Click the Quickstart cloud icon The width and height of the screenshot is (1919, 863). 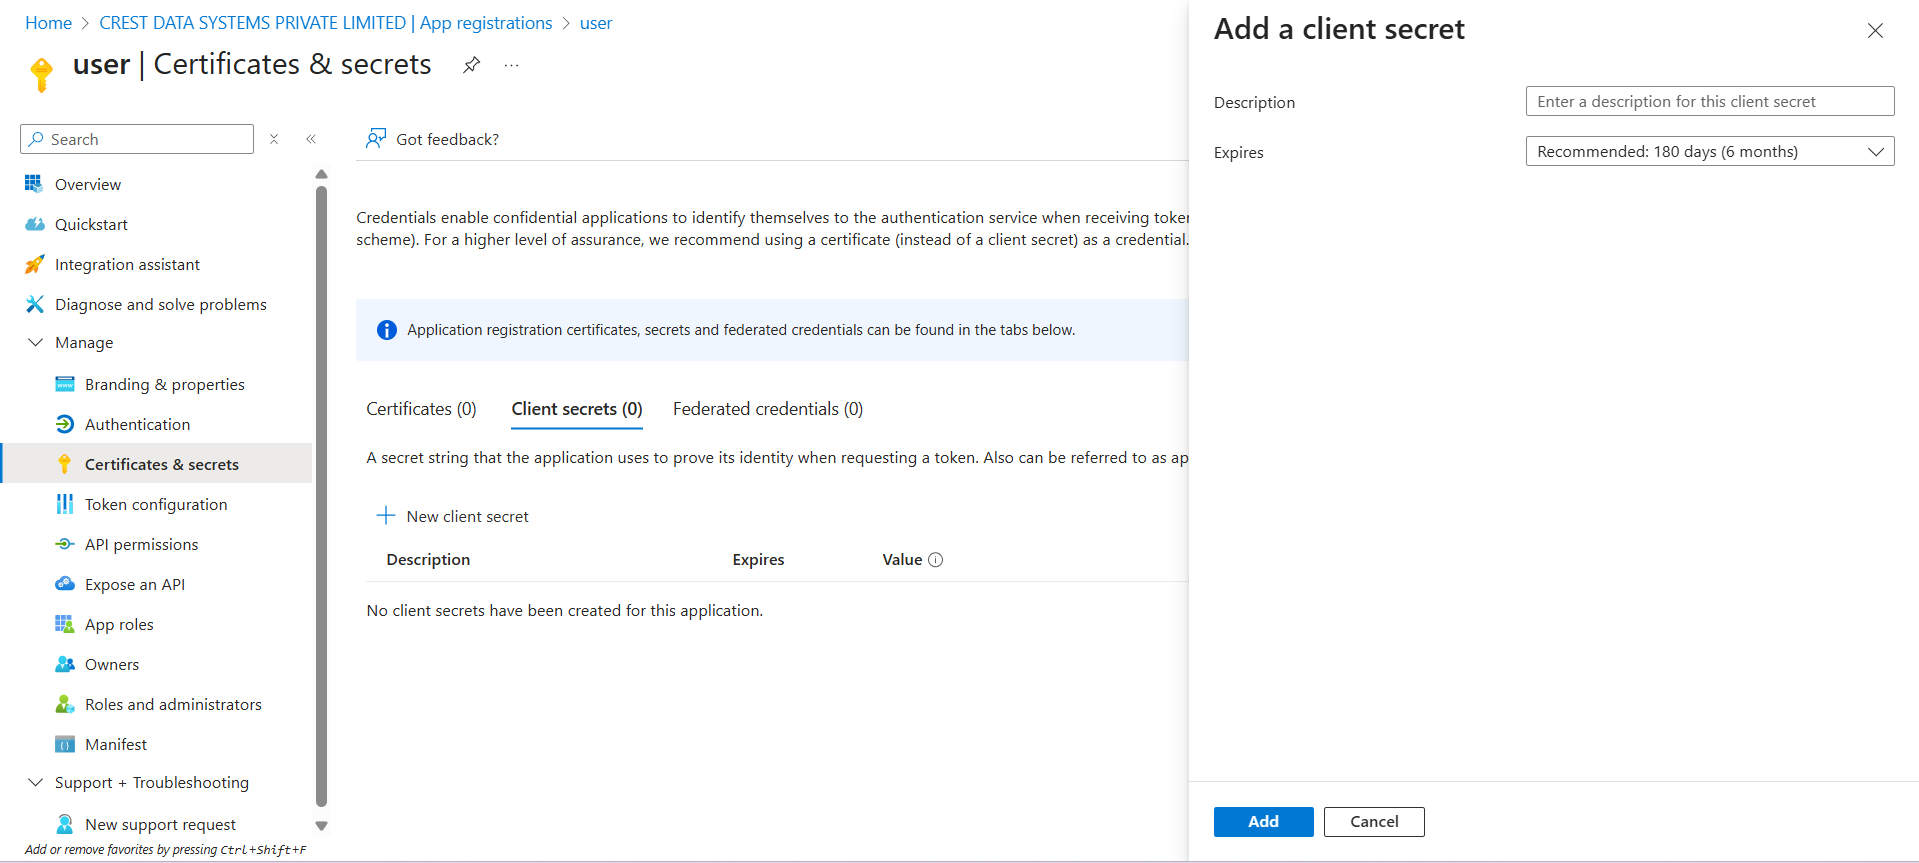point(34,224)
